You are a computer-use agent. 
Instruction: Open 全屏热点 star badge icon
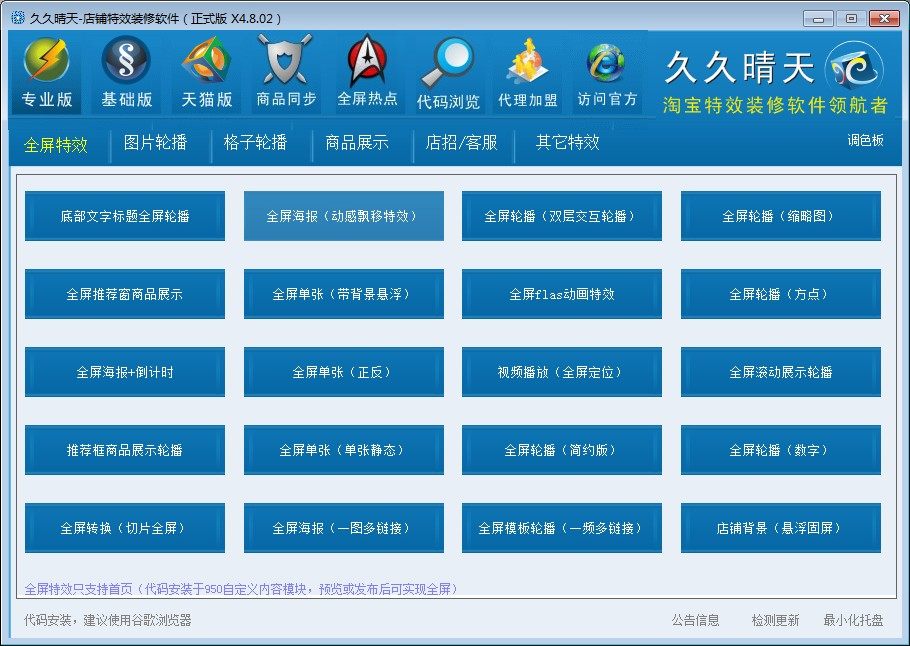tap(367, 62)
